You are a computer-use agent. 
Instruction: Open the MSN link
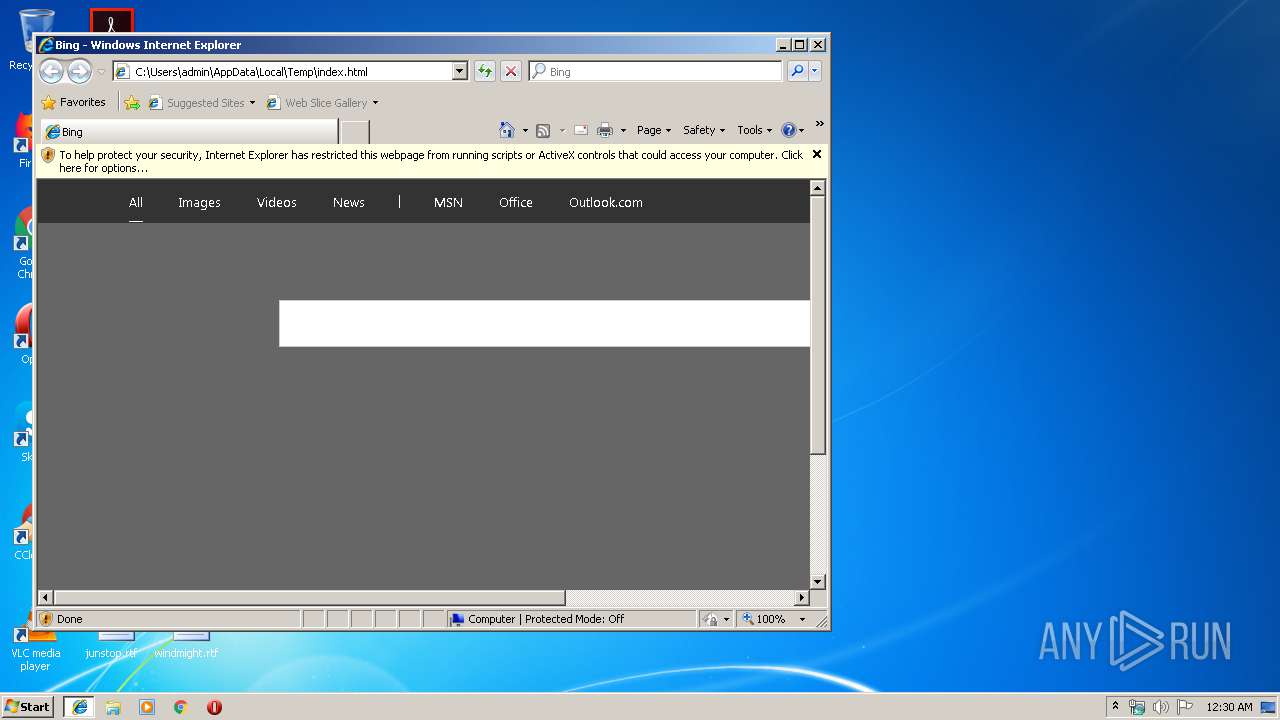448,202
